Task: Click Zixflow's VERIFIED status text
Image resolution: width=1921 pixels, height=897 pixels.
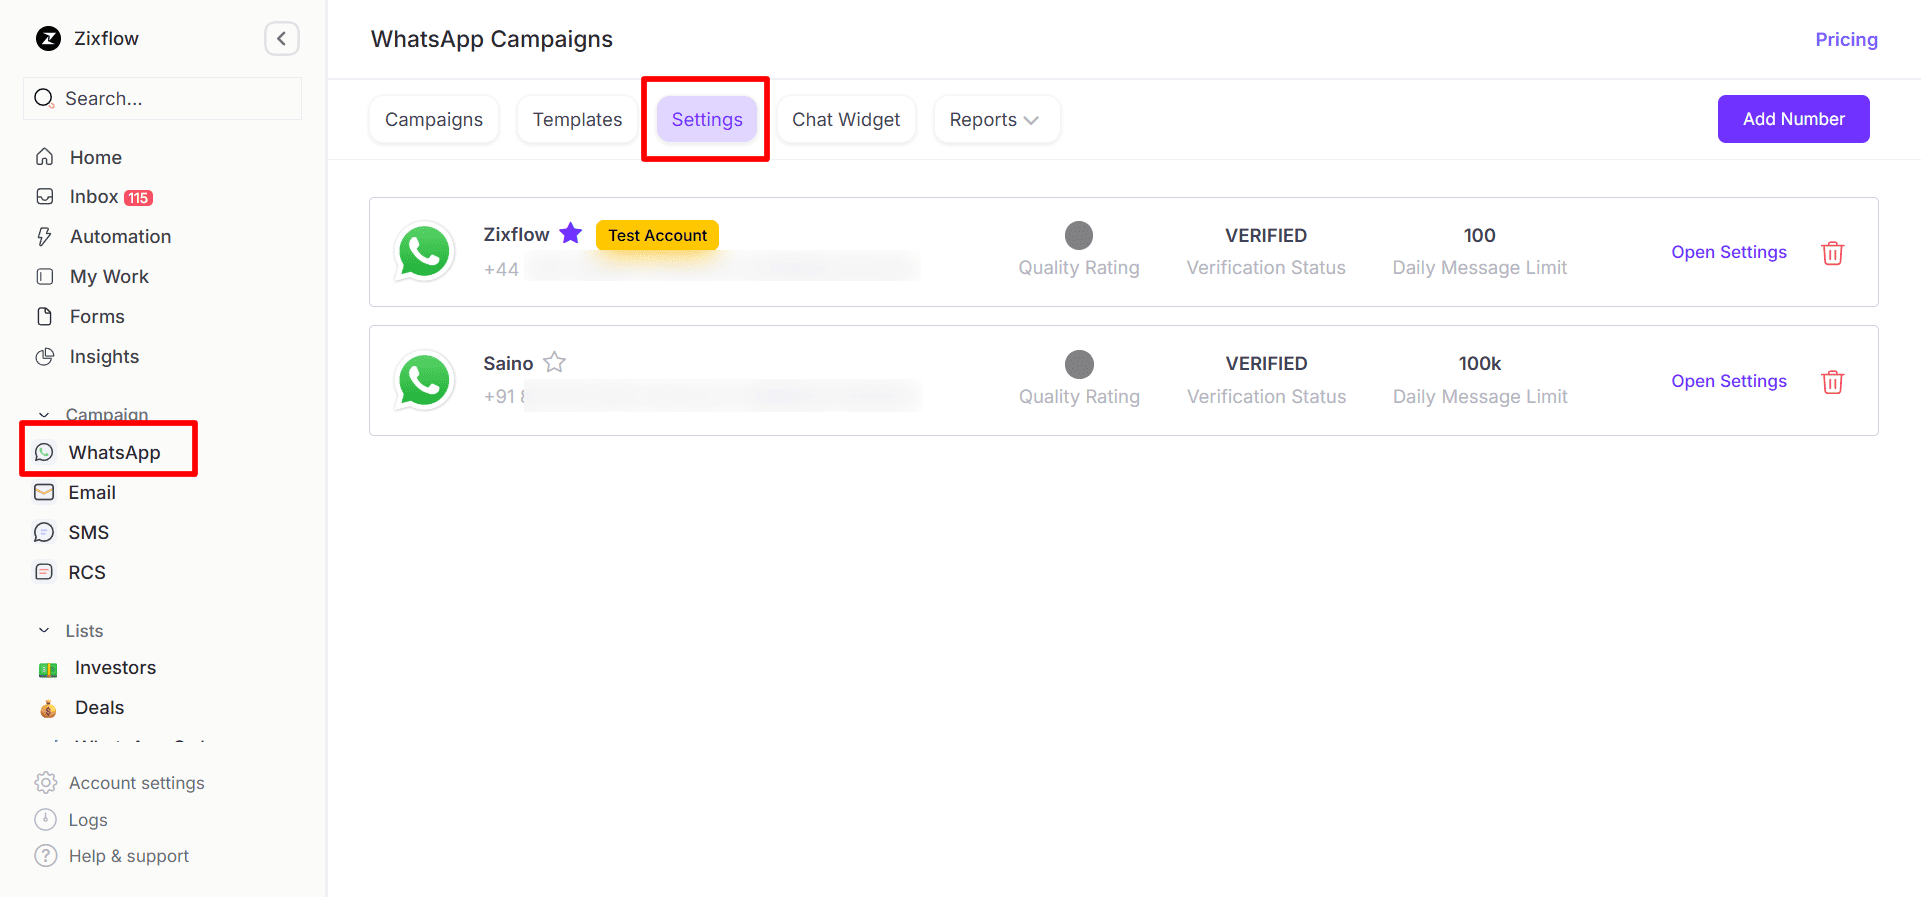Action: (x=1266, y=236)
